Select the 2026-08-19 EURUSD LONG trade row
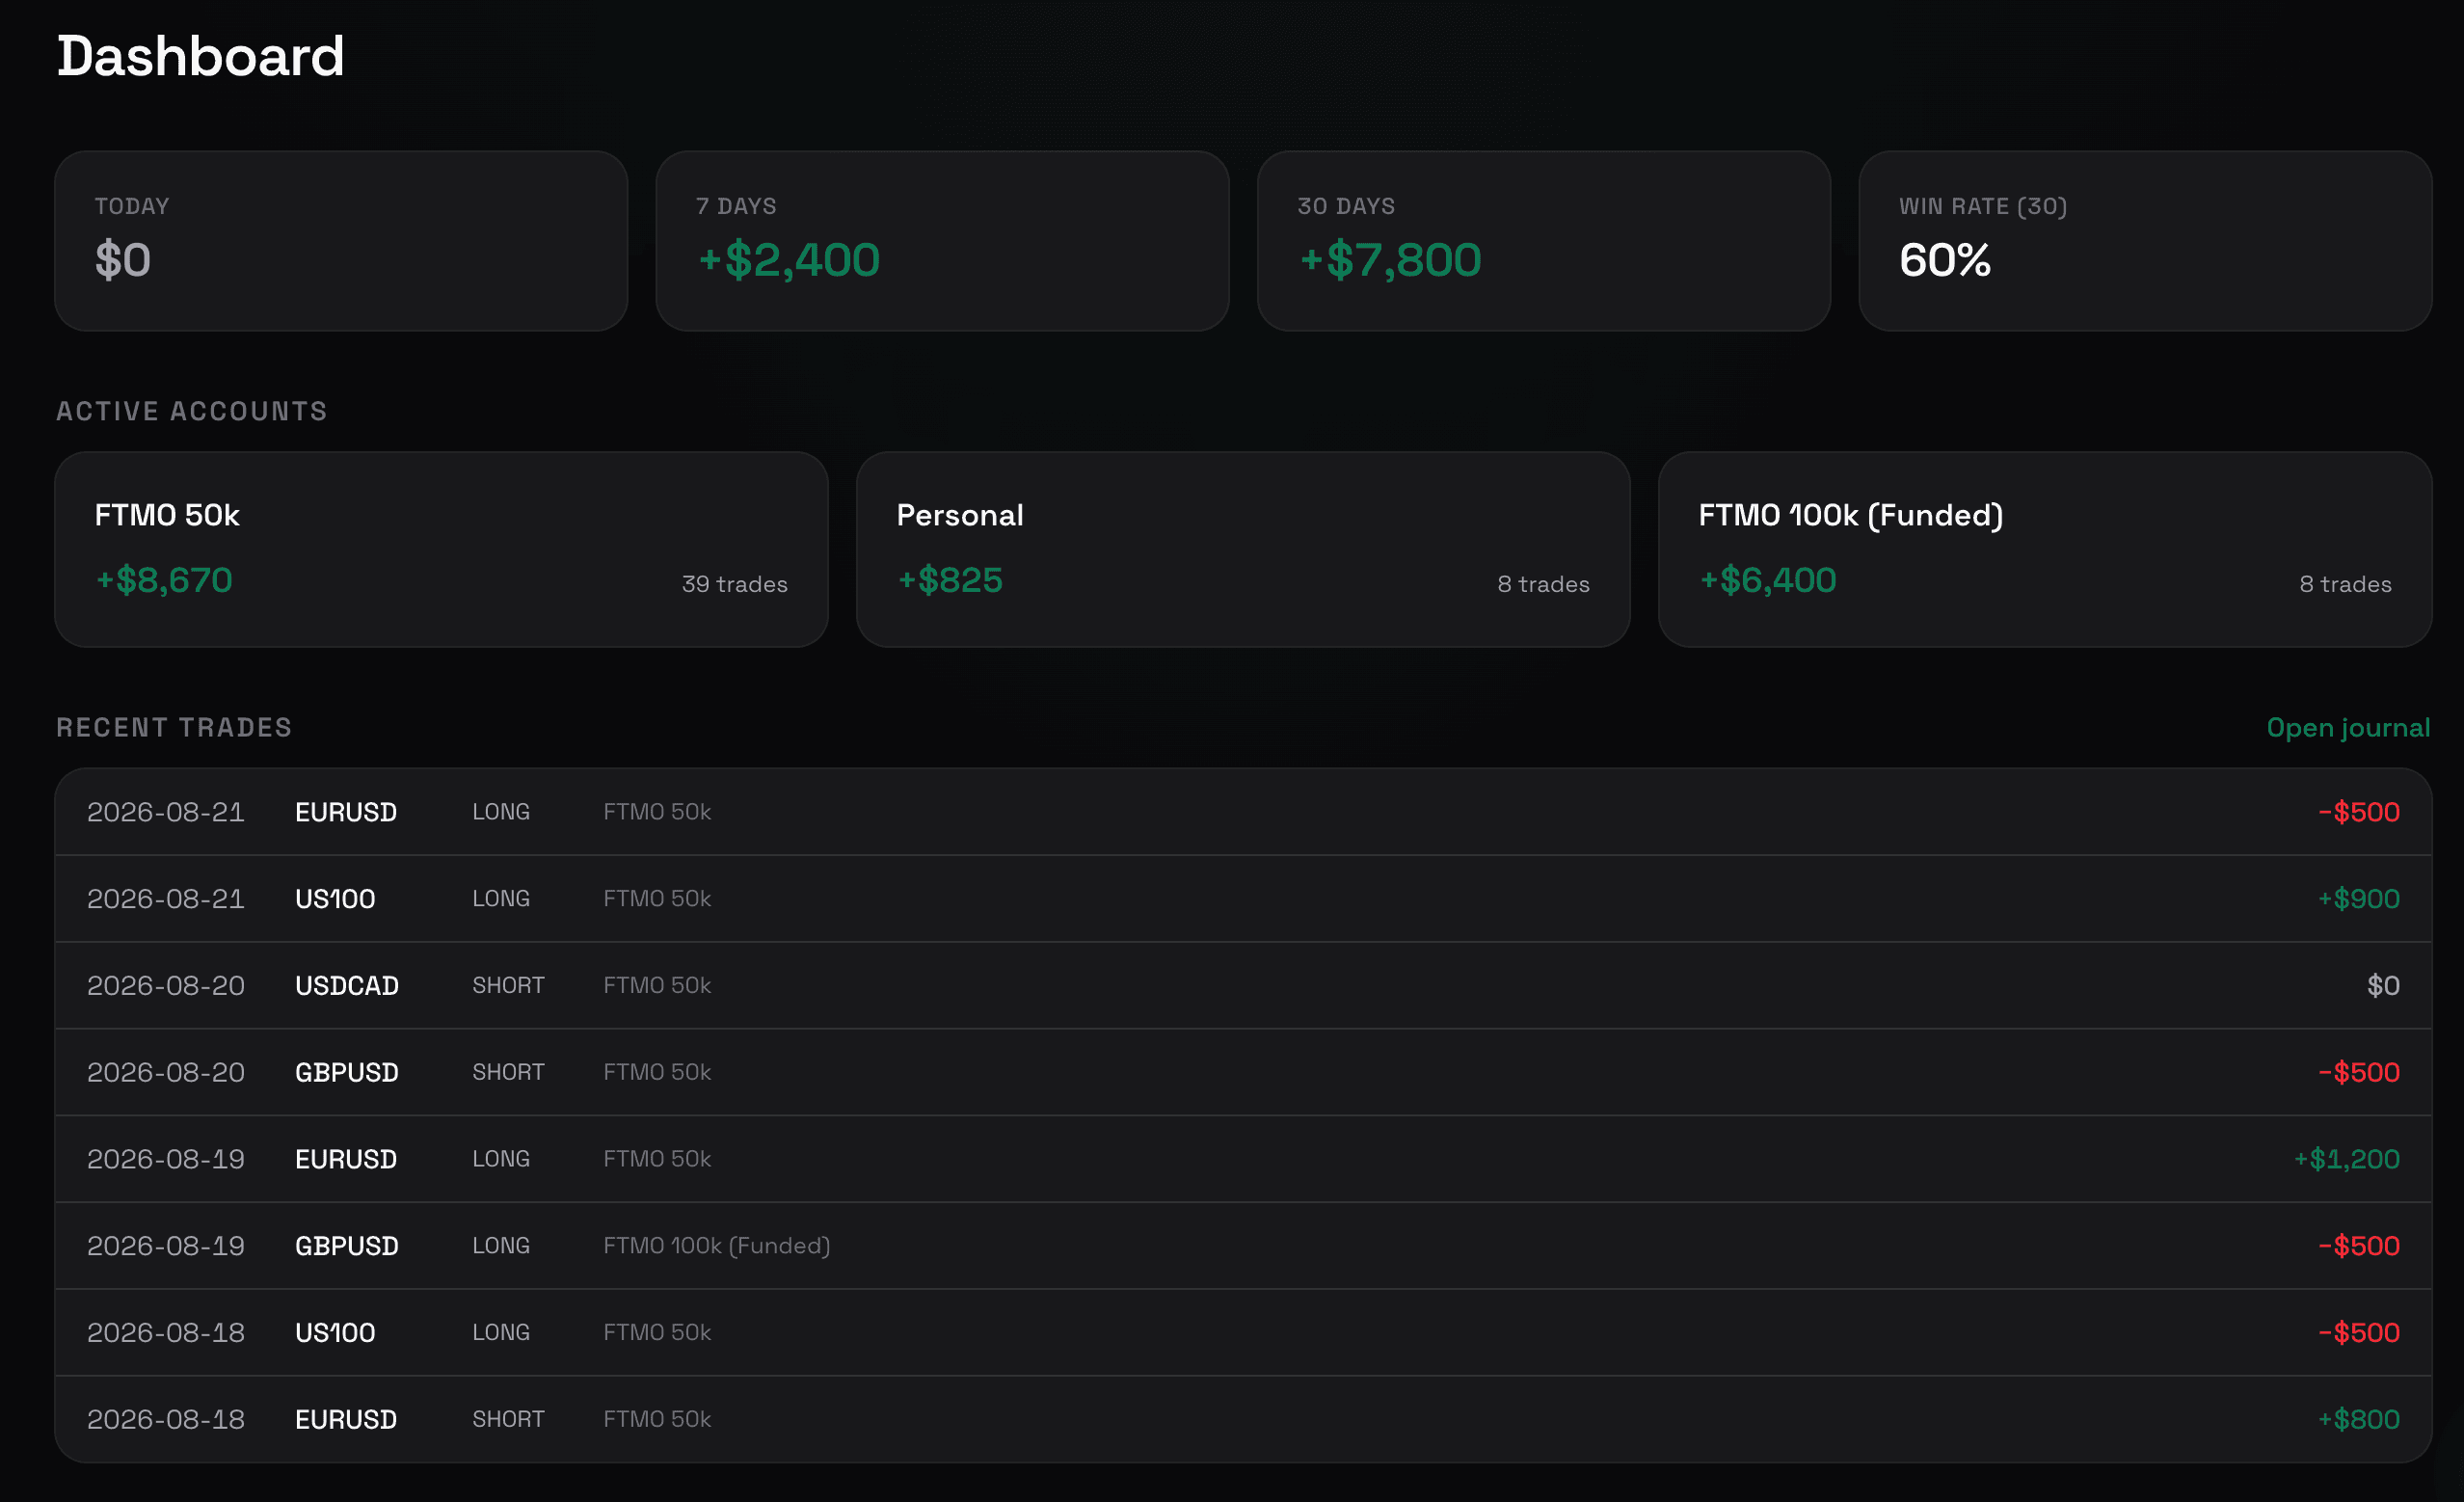This screenshot has width=2464, height=1502. pyautogui.click(x=1243, y=1159)
